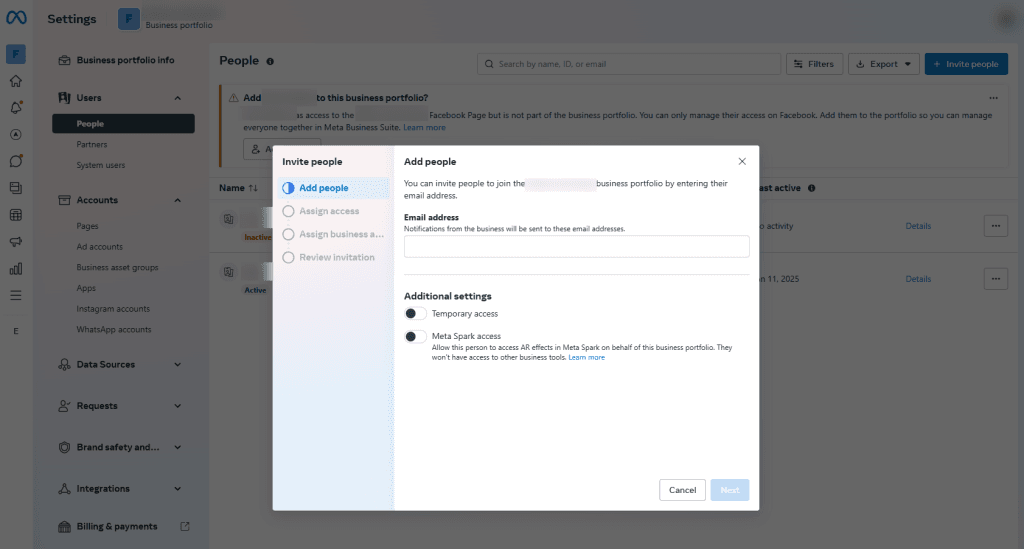Click the Meta logo icon

click(x=16, y=19)
